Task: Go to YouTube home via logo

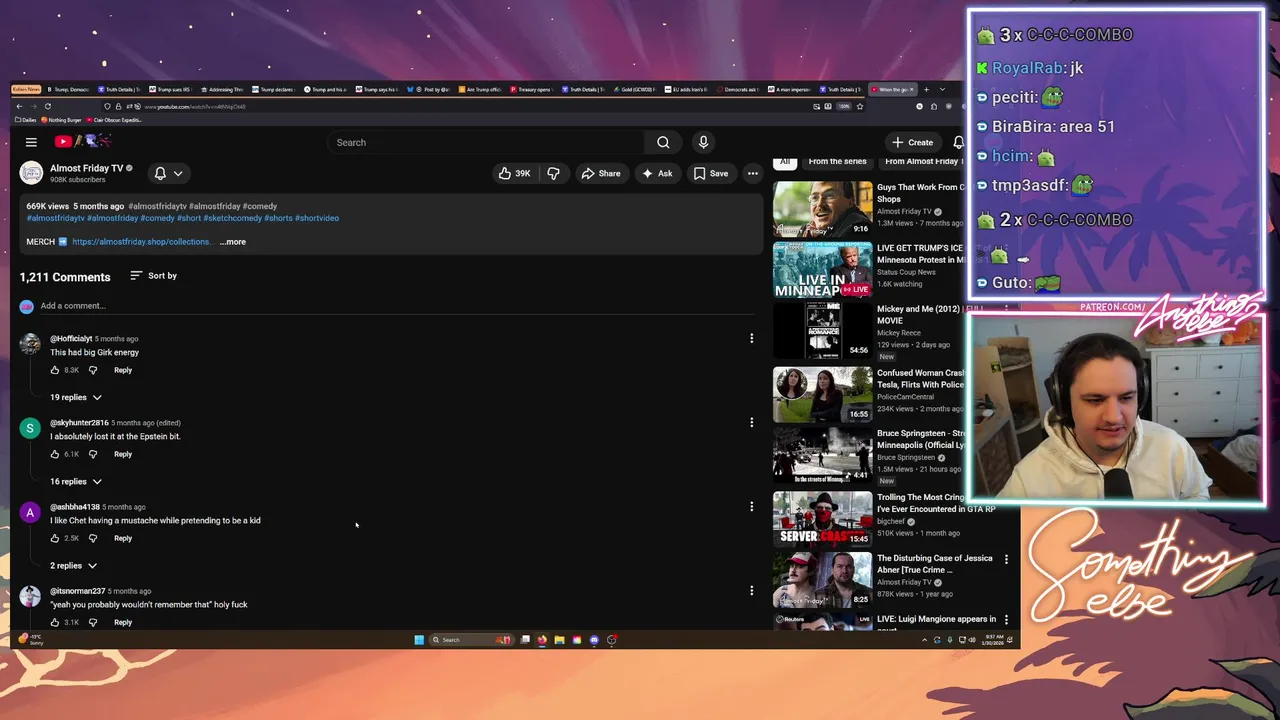Action: (x=83, y=141)
